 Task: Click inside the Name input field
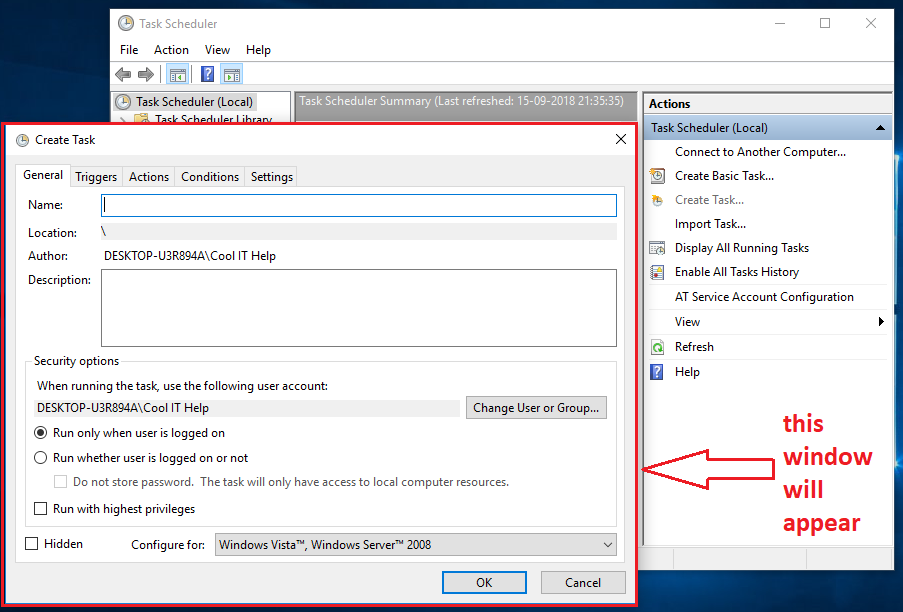pyautogui.click(x=359, y=206)
